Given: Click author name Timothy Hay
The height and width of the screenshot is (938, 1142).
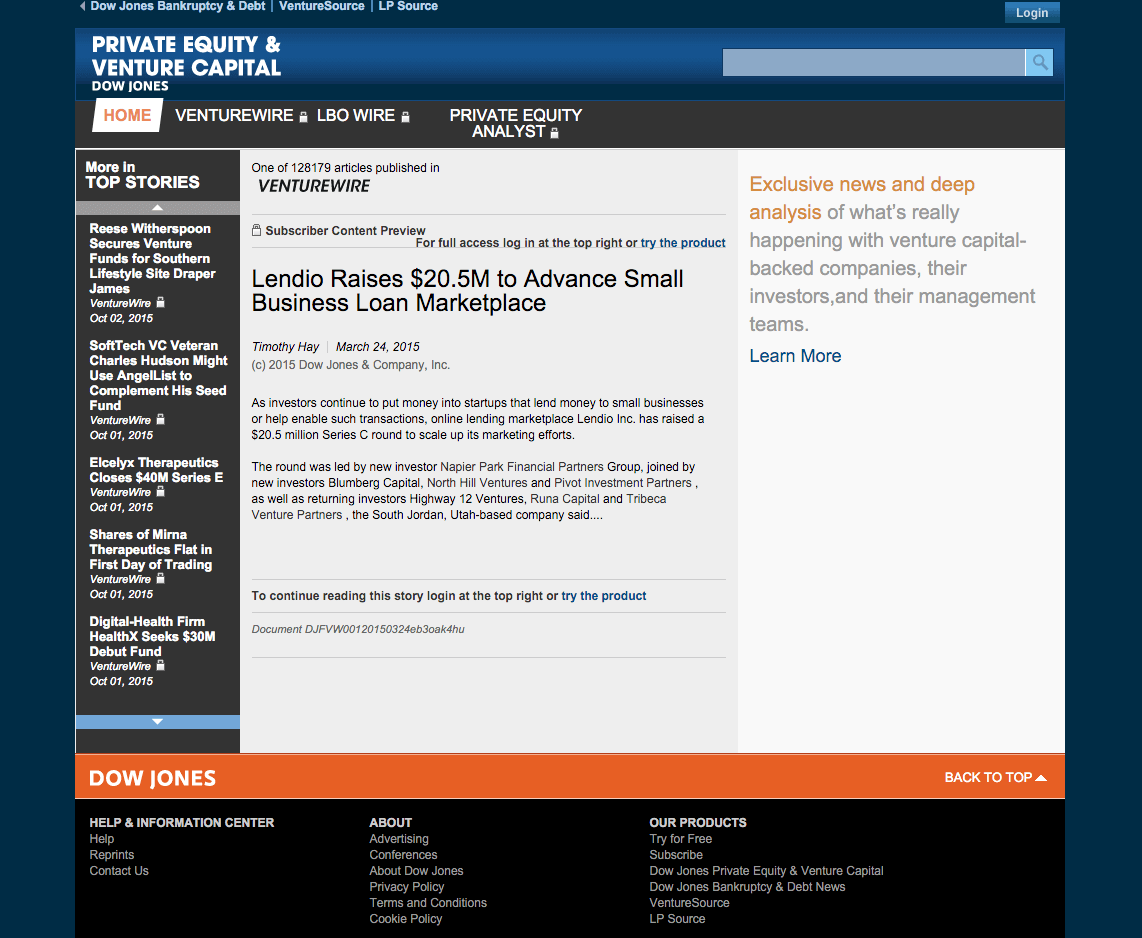Looking at the screenshot, I should pos(286,347).
